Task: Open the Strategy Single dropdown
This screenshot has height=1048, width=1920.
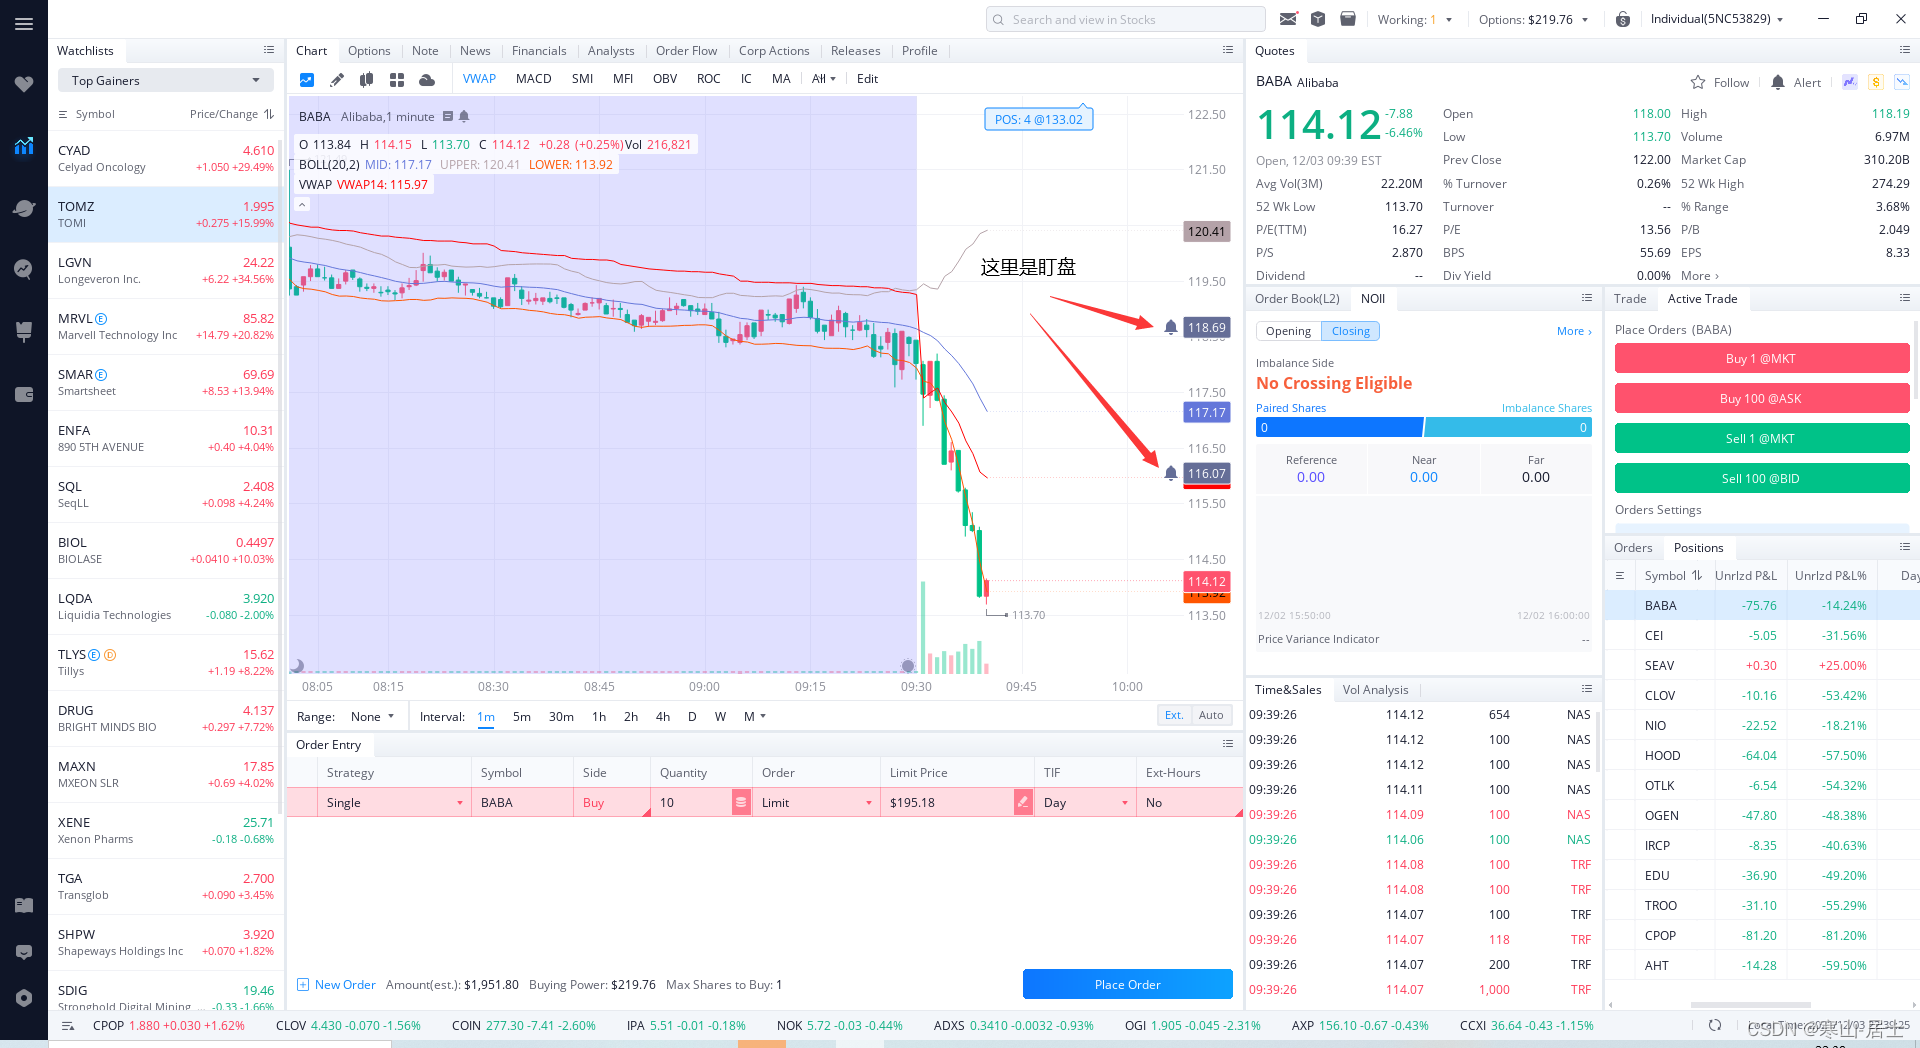Action: click(395, 802)
